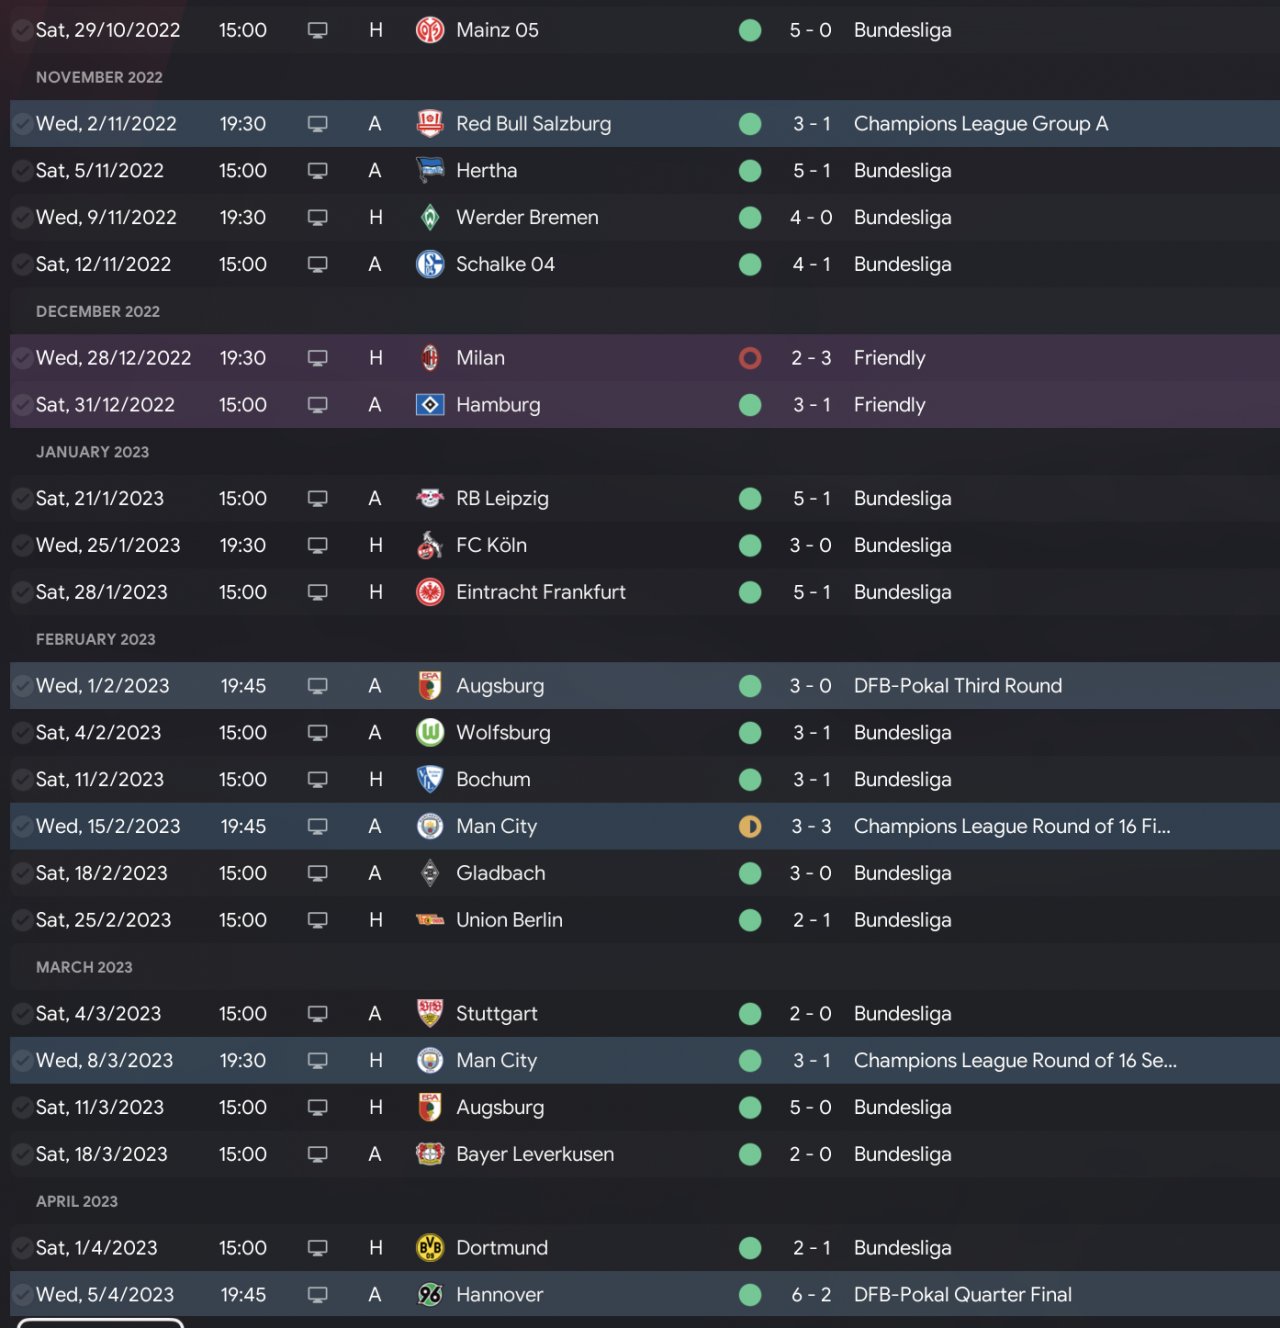This screenshot has width=1280, height=1328.
Task: Click the Milan club badge
Action: point(430,358)
